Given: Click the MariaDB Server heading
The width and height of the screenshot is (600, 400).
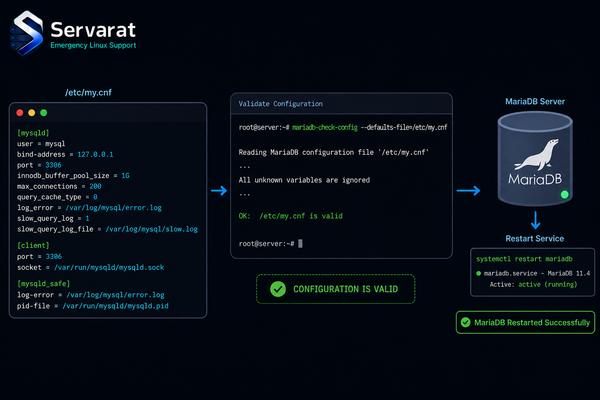Looking at the screenshot, I should (x=535, y=101).
